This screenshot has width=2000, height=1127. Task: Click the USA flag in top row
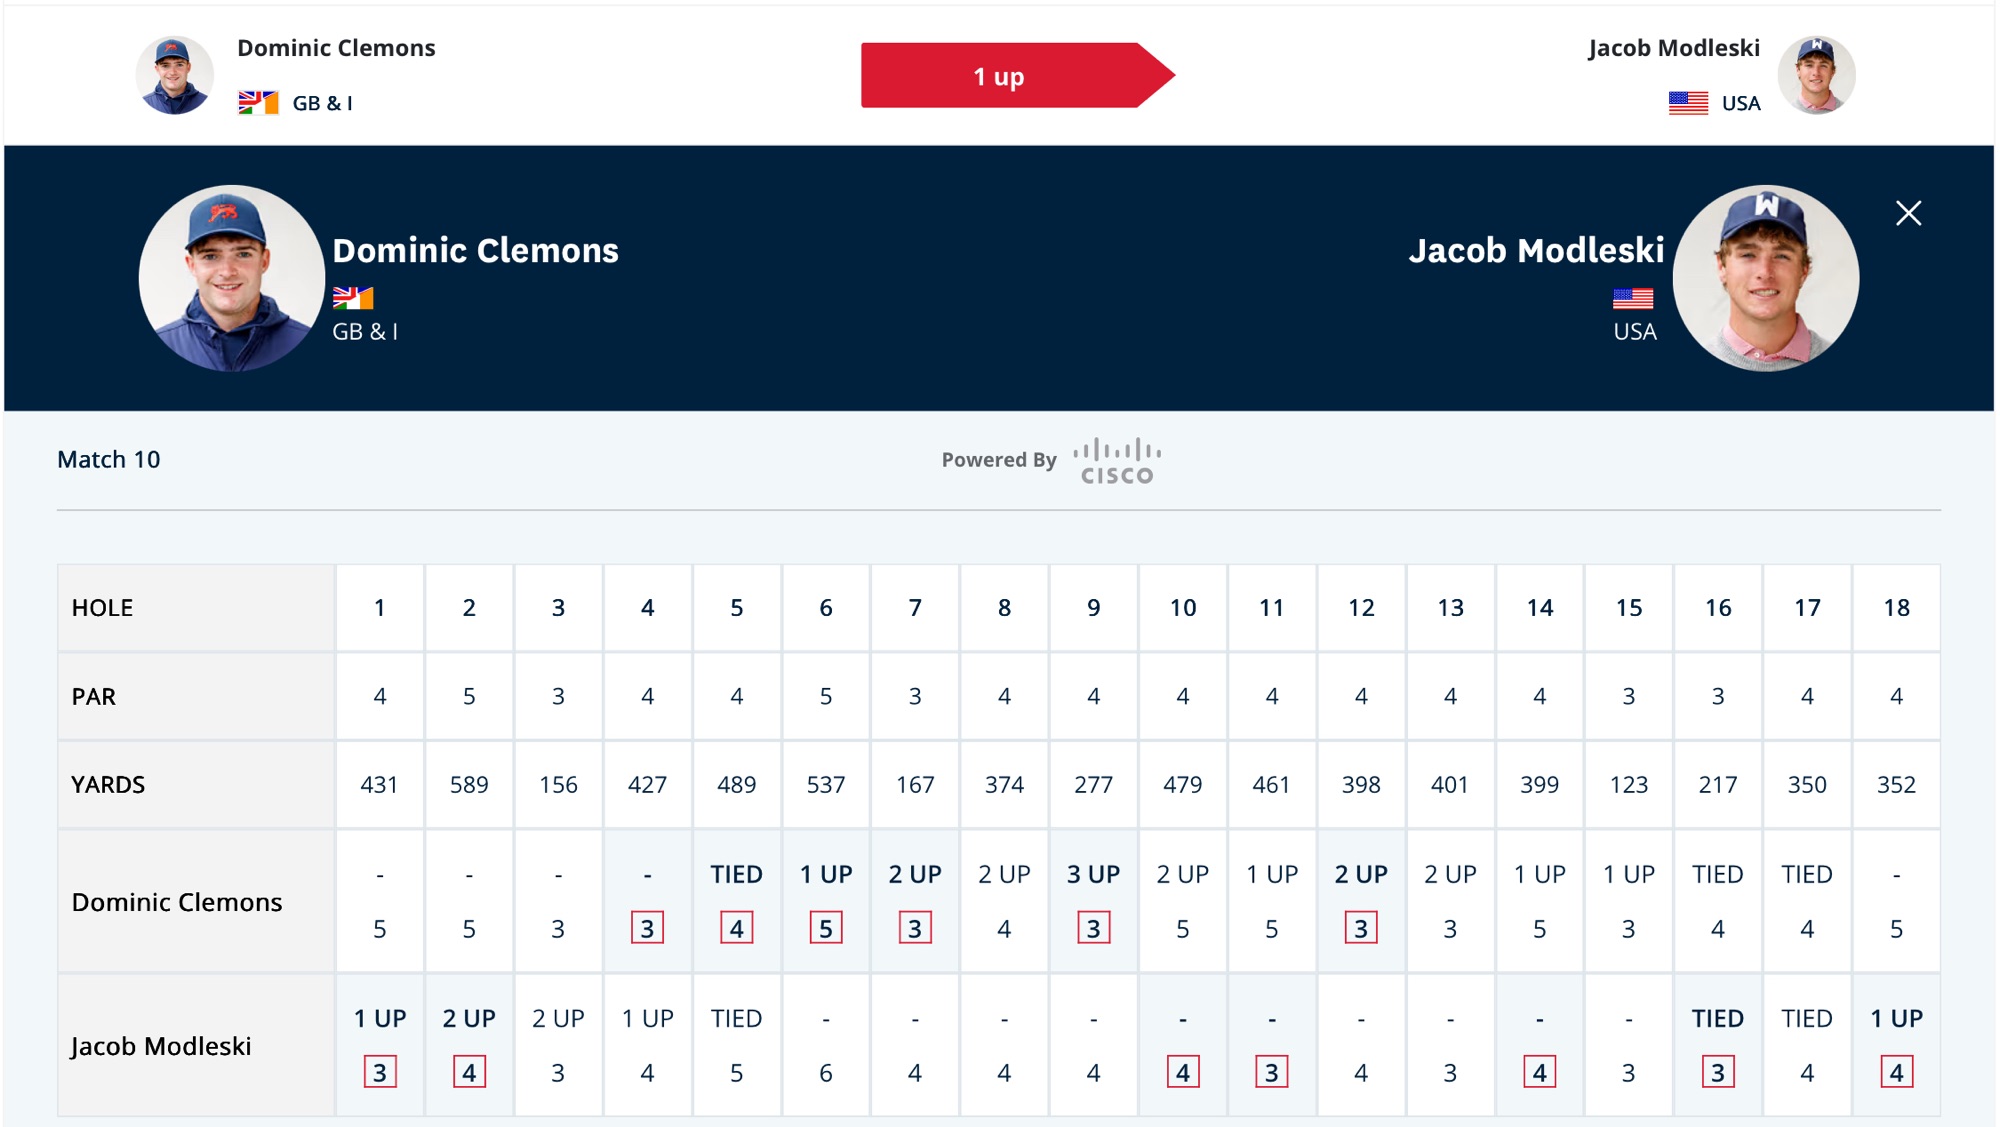pos(1688,103)
